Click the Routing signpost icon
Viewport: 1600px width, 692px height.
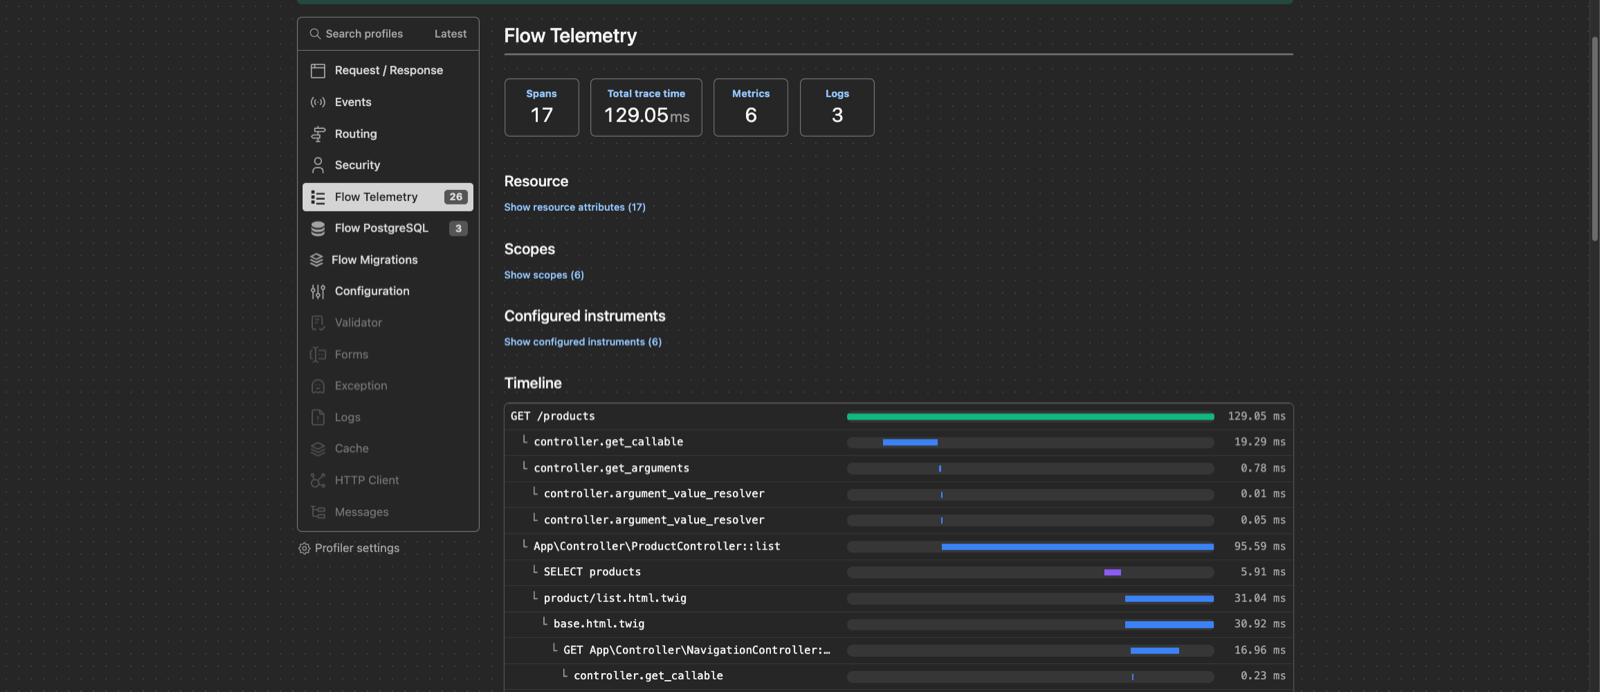coord(318,134)
